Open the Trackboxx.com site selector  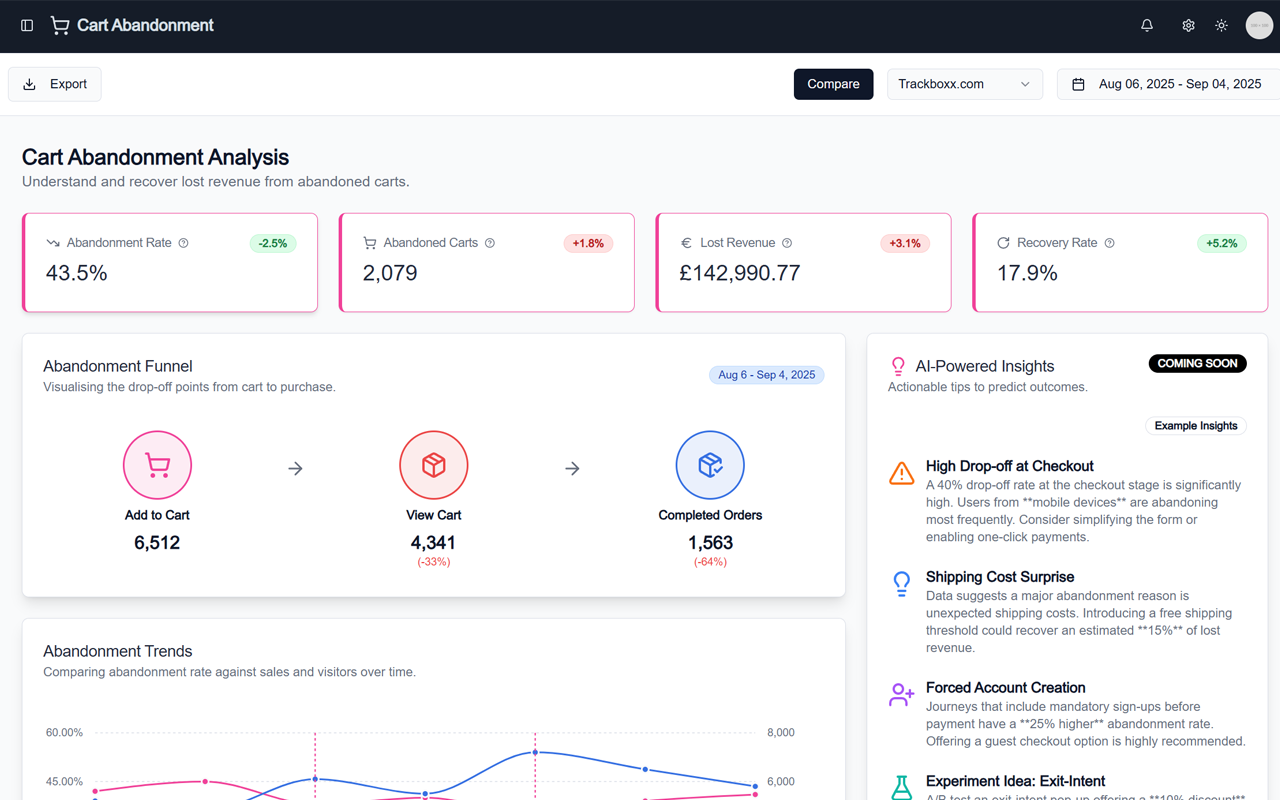(964, 84)
